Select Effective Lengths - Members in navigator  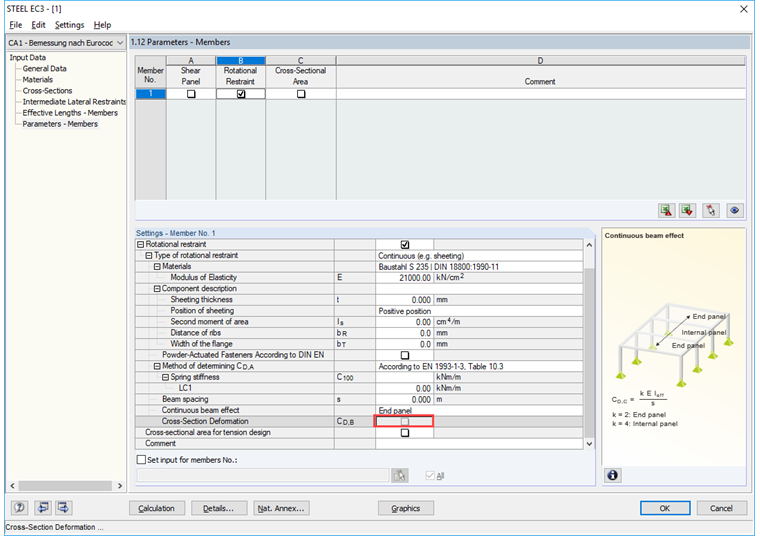(x=70, y=113)
